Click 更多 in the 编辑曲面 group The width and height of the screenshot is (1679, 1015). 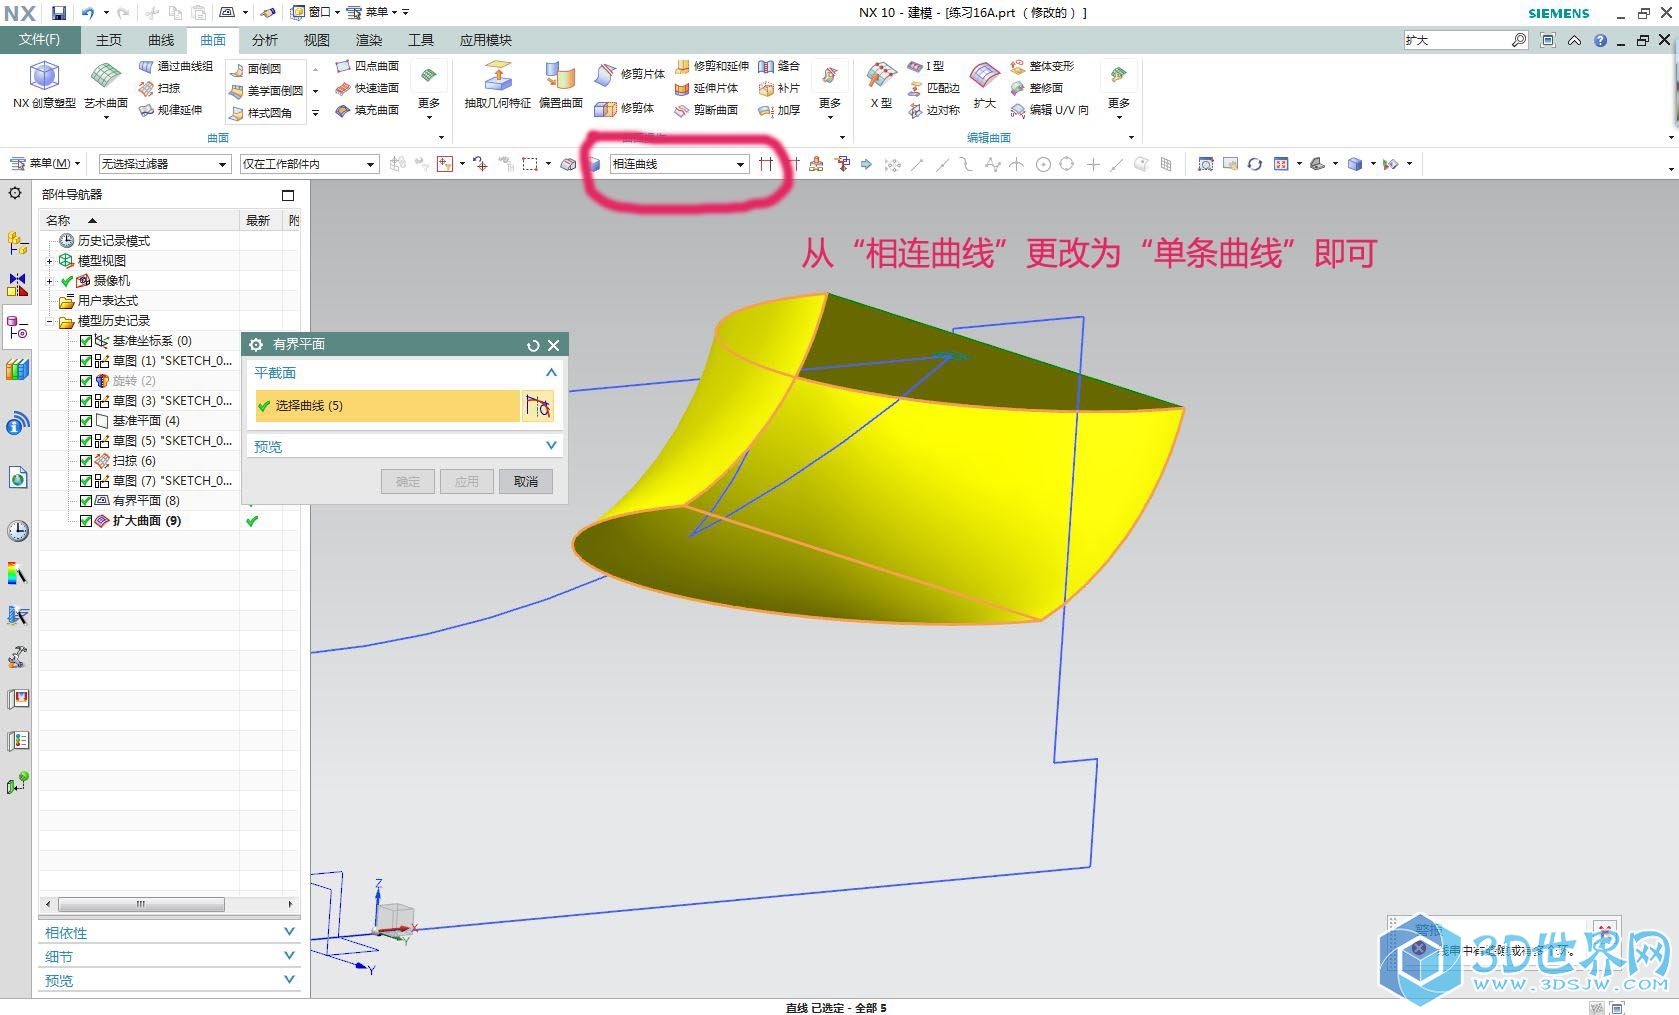1119,88
